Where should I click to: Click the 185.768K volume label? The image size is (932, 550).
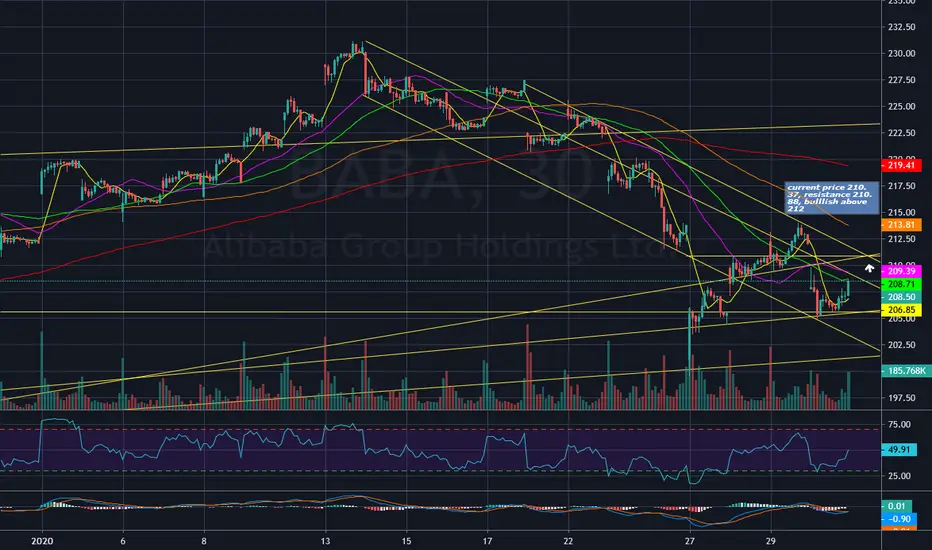pyautogui.click(x=906, y=371)
